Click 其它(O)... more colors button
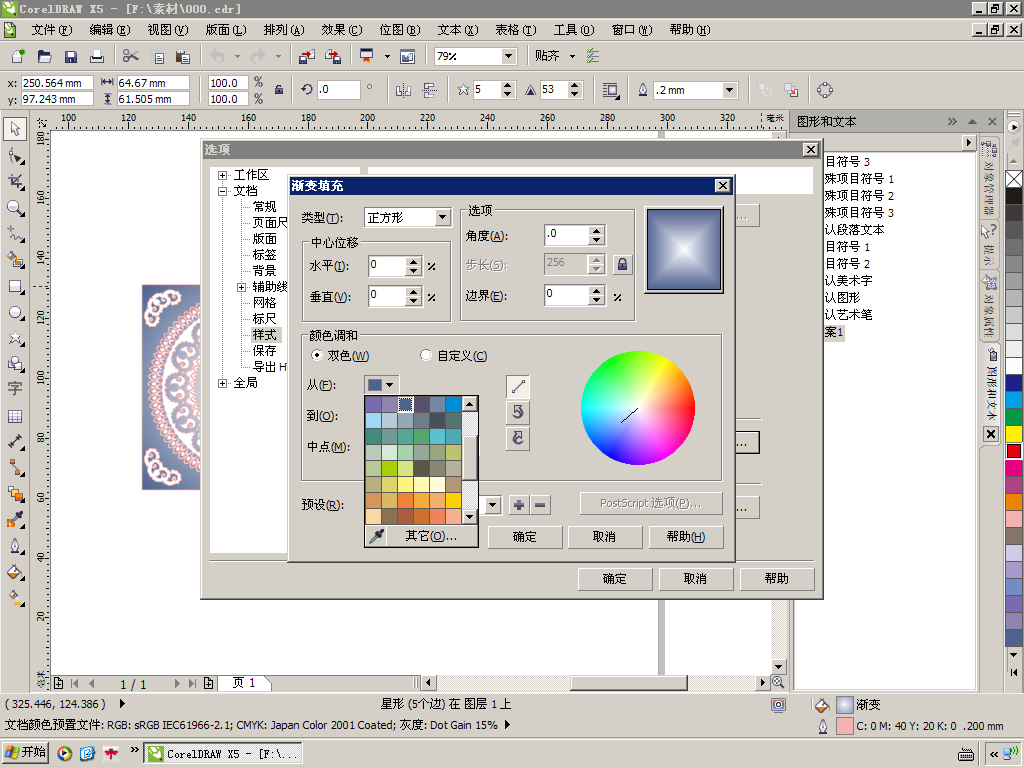The width and height of the screenshot is (1024, 768). 431,536
